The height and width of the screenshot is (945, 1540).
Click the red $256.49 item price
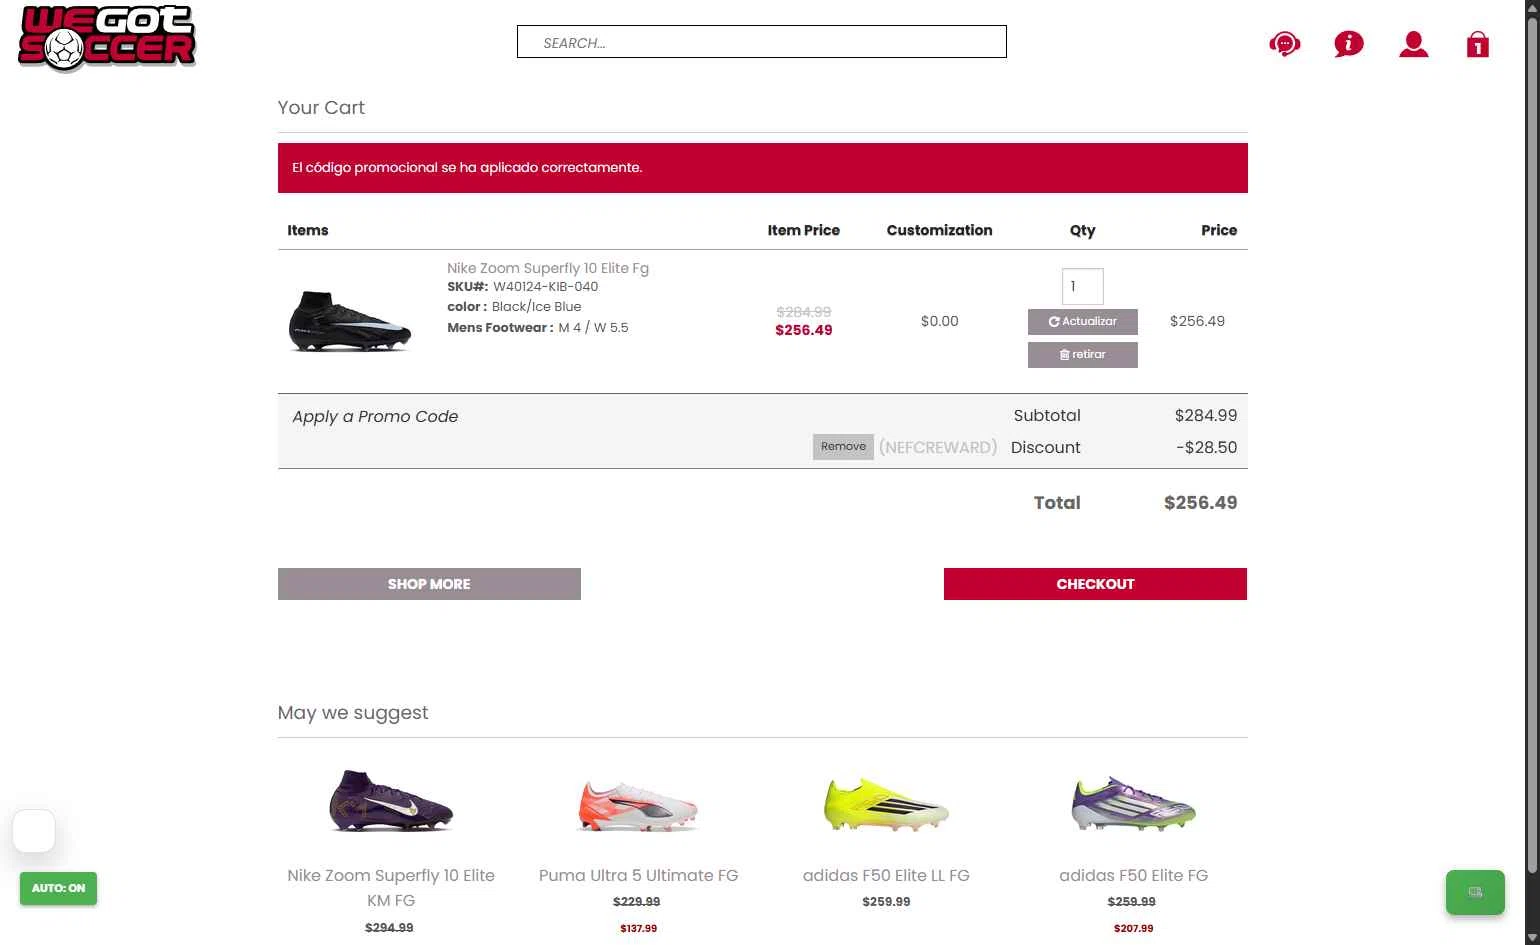pos(804,330)
